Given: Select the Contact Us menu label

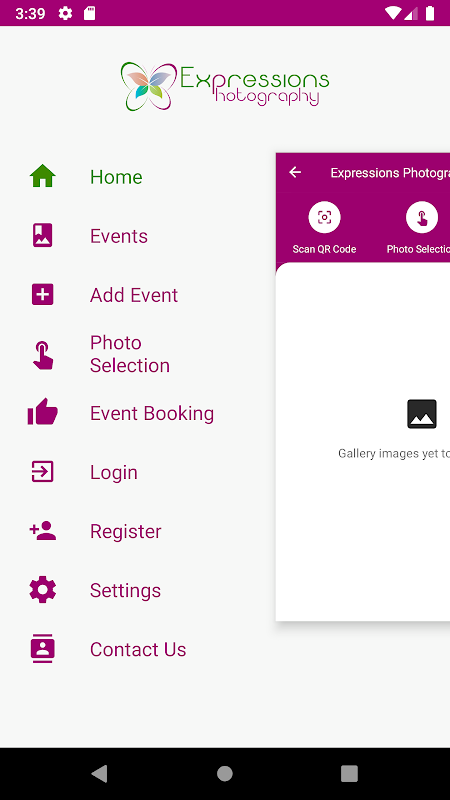Looking at the screenshot, I should 138,649.
